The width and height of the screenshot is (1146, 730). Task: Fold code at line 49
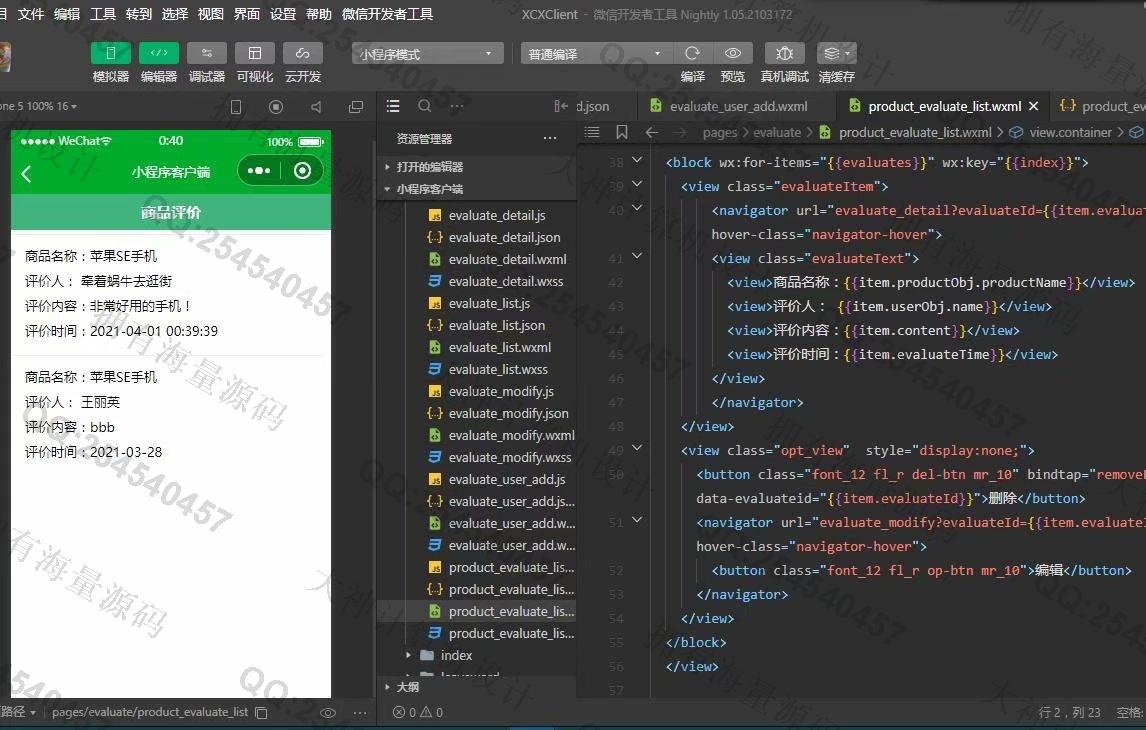[x=637, y=448]
